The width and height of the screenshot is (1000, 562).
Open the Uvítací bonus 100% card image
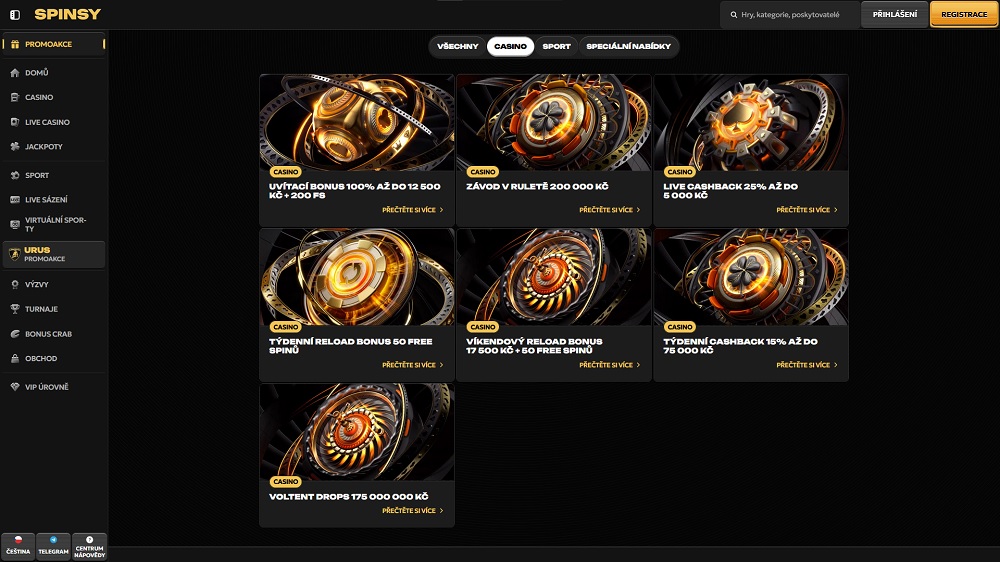357,122
